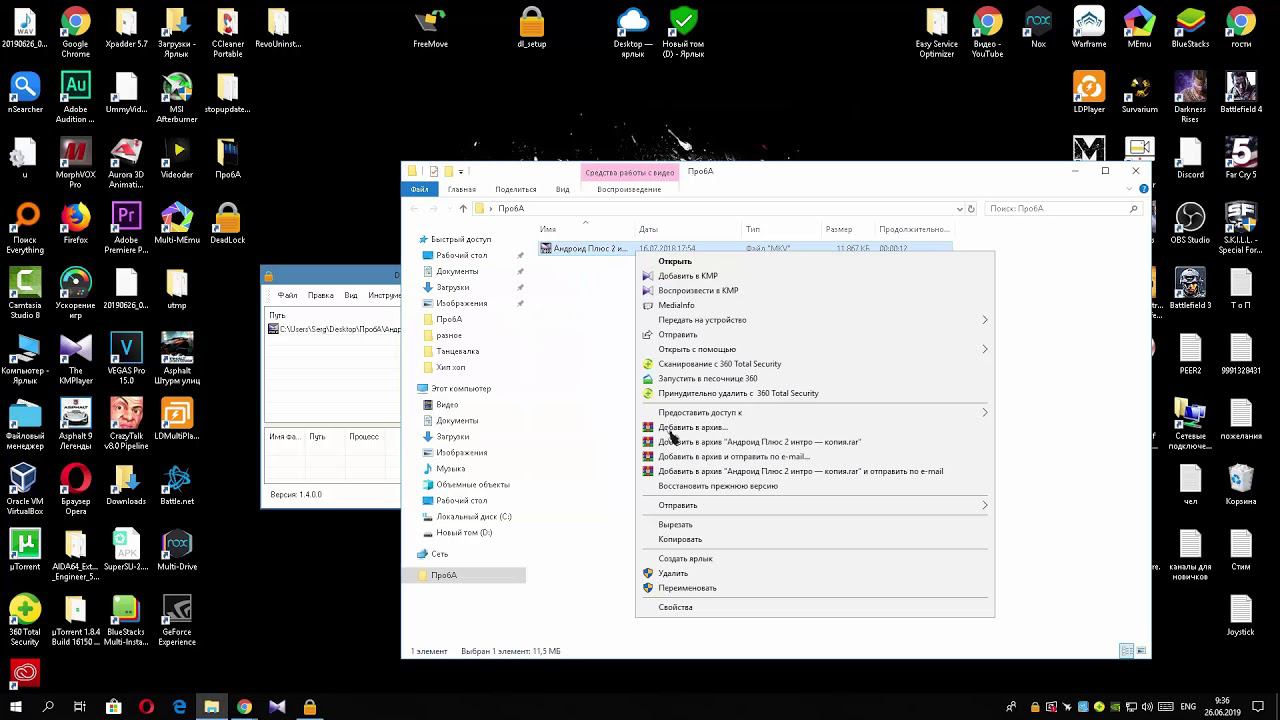
Task: Launch µTorrent desktop shortcut
Action: (x=25, y=548)
